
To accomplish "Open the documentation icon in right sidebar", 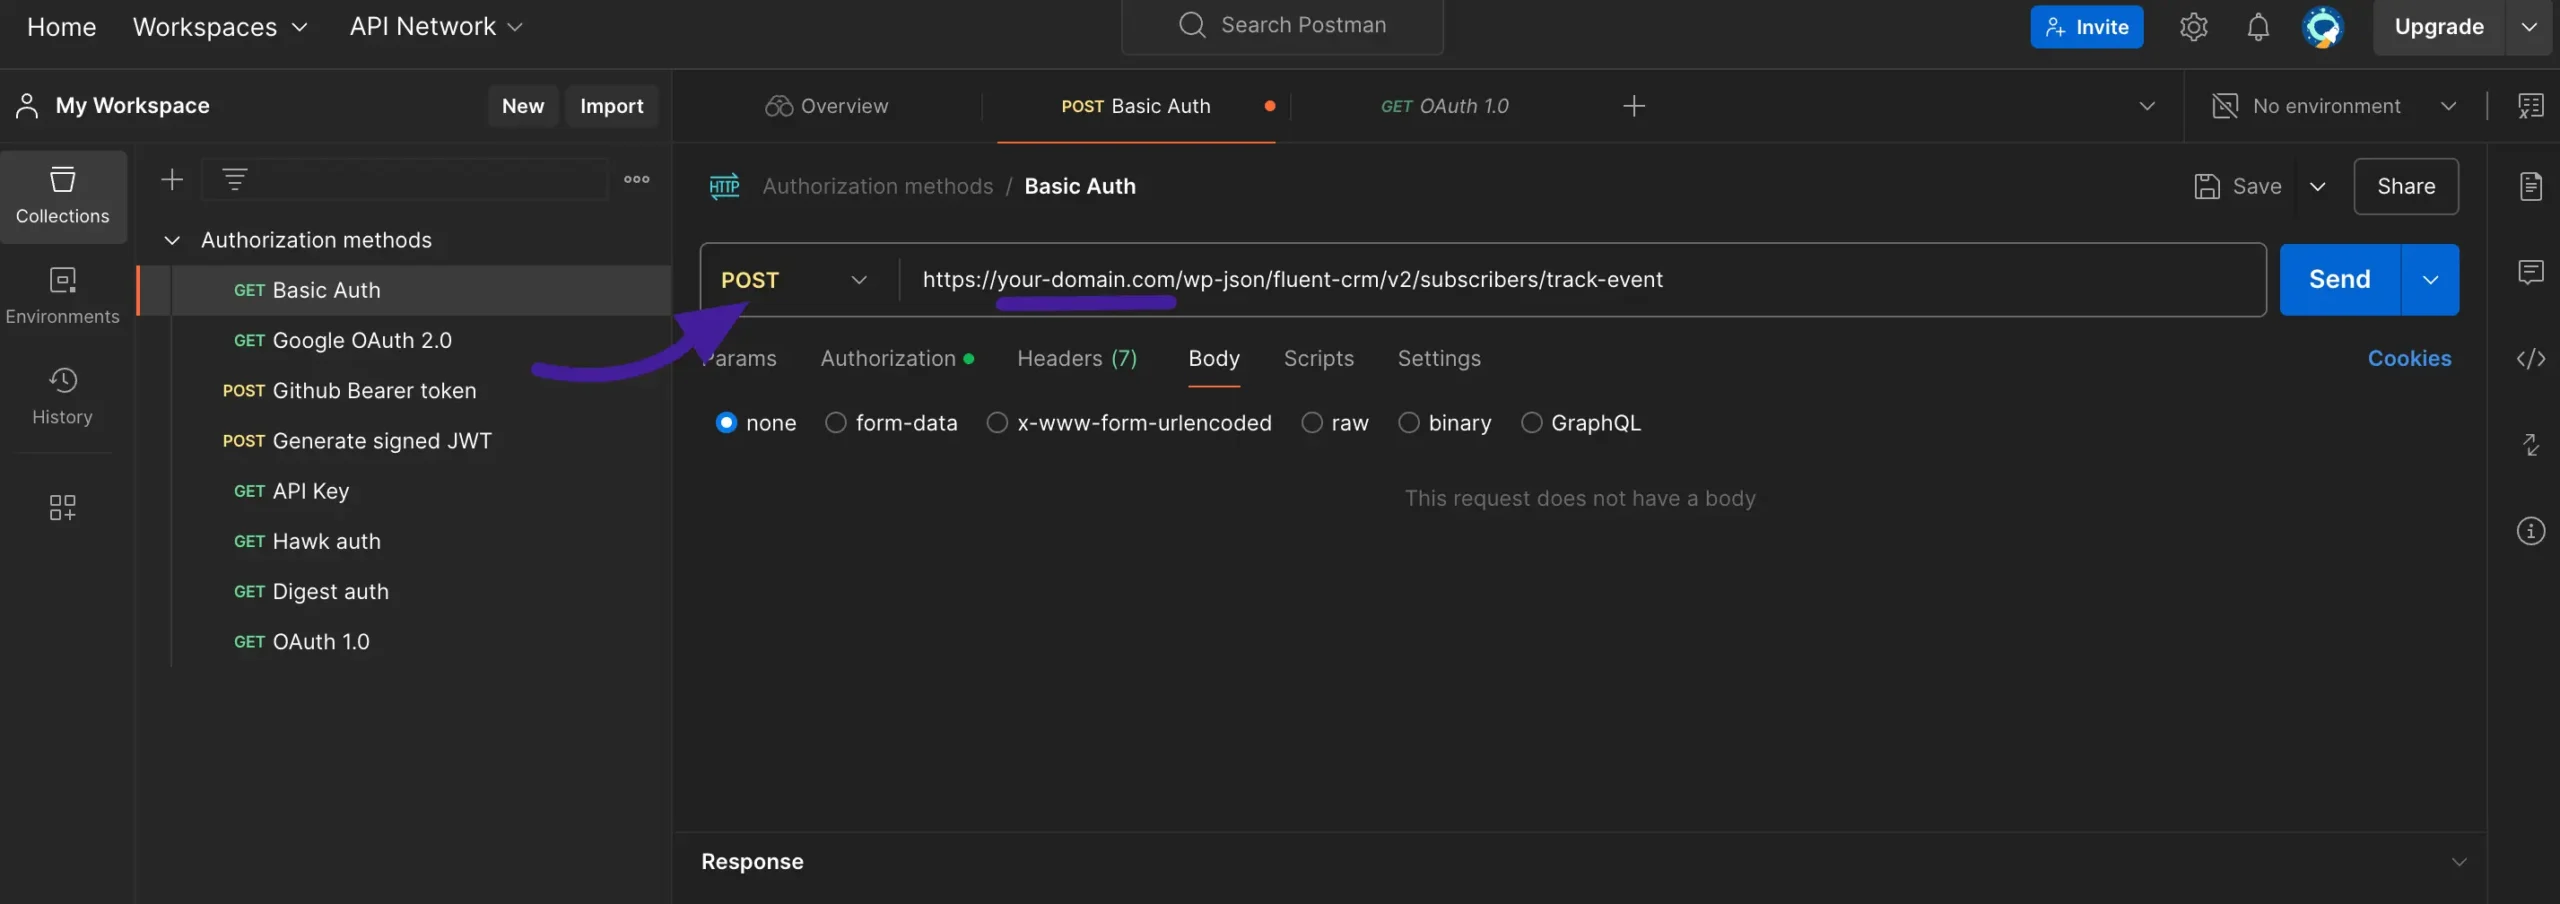I will point(2530,186).
